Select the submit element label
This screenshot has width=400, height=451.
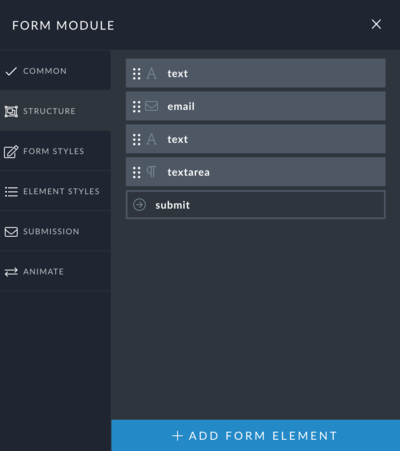[172, 205]
